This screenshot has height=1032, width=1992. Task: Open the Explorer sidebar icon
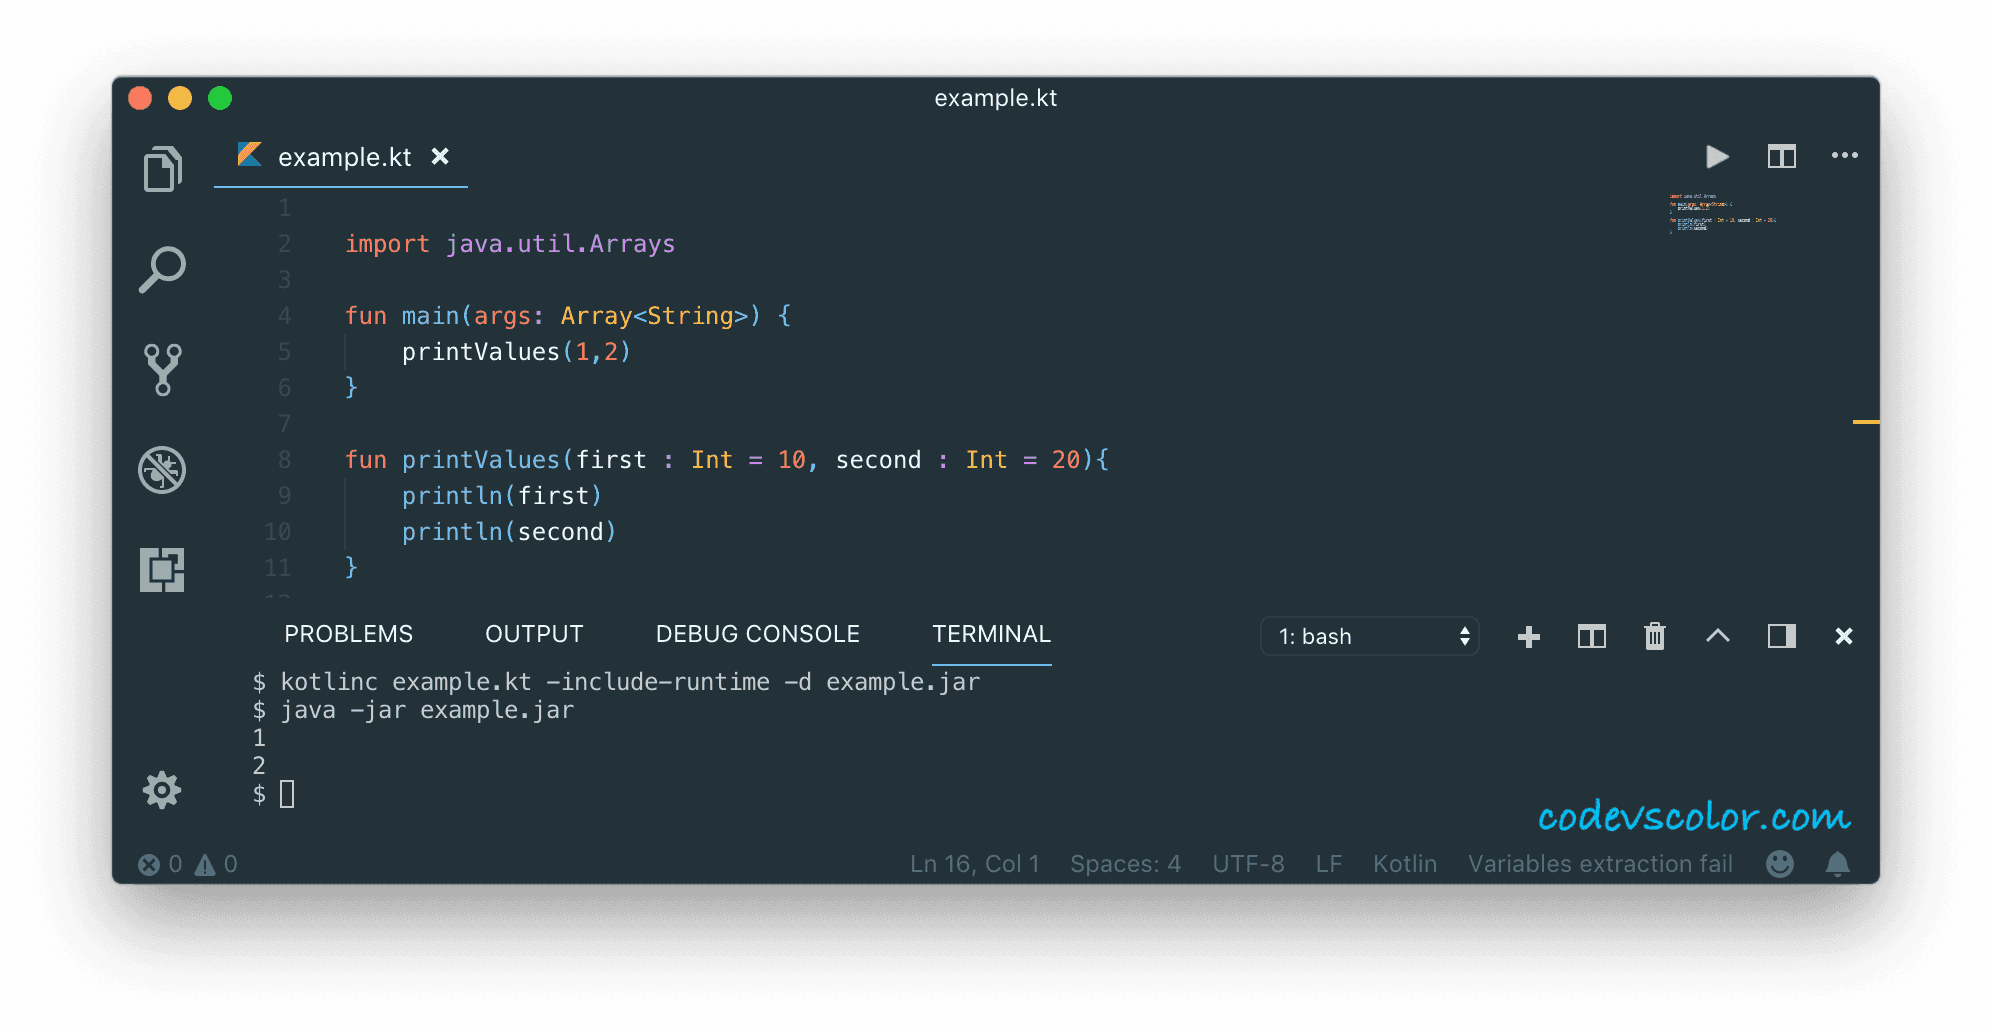click(x=163, y=168)
